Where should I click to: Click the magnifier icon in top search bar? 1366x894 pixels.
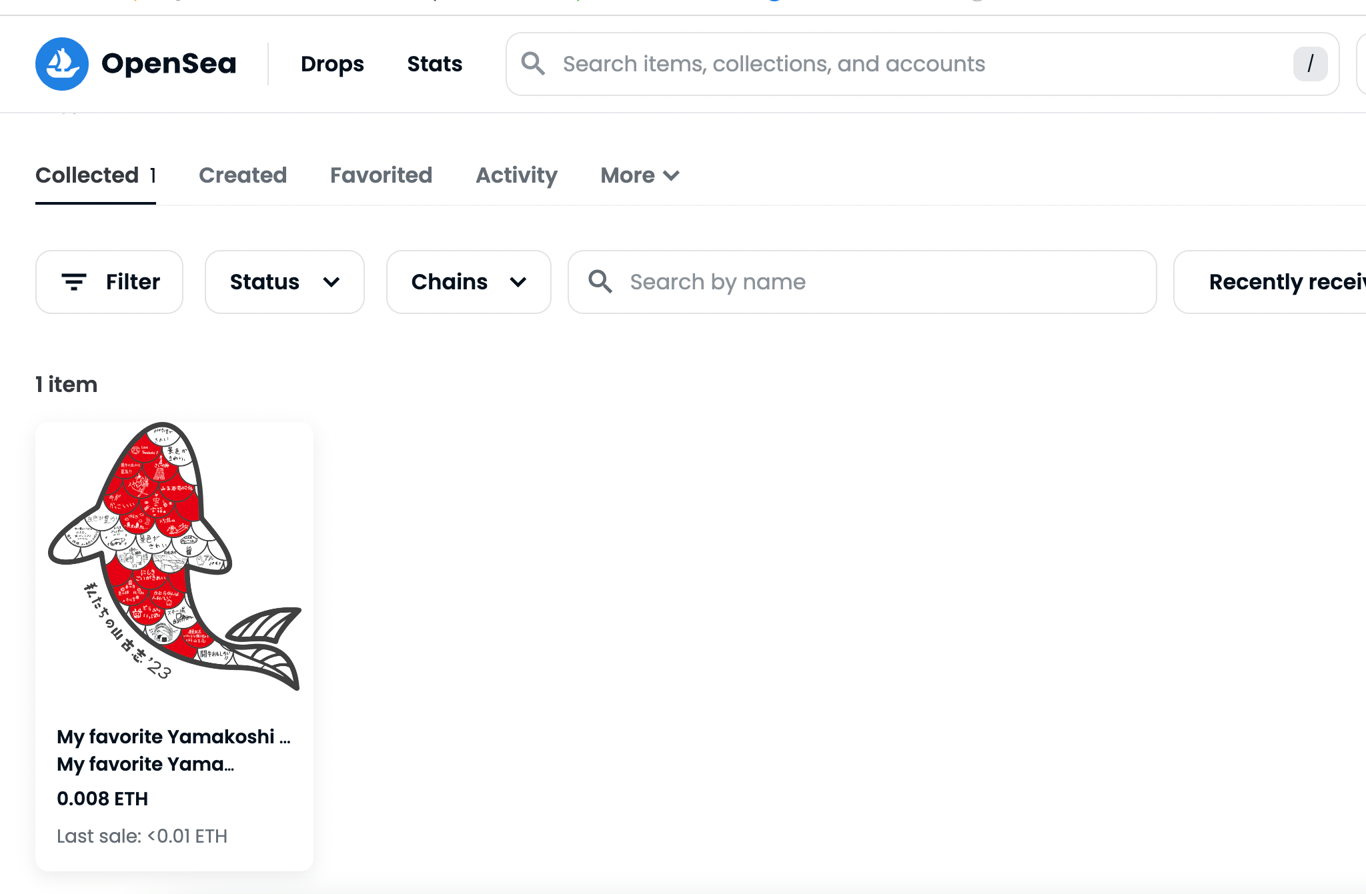(x=534, y=64)
